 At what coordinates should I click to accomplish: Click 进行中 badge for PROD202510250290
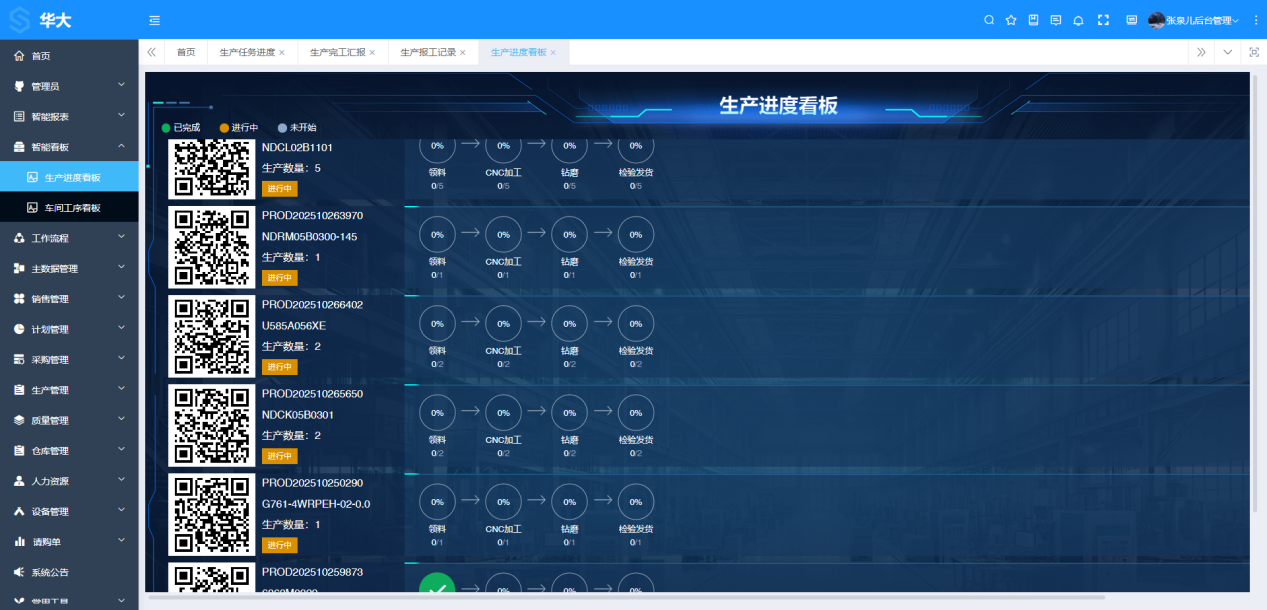(280, 545)
